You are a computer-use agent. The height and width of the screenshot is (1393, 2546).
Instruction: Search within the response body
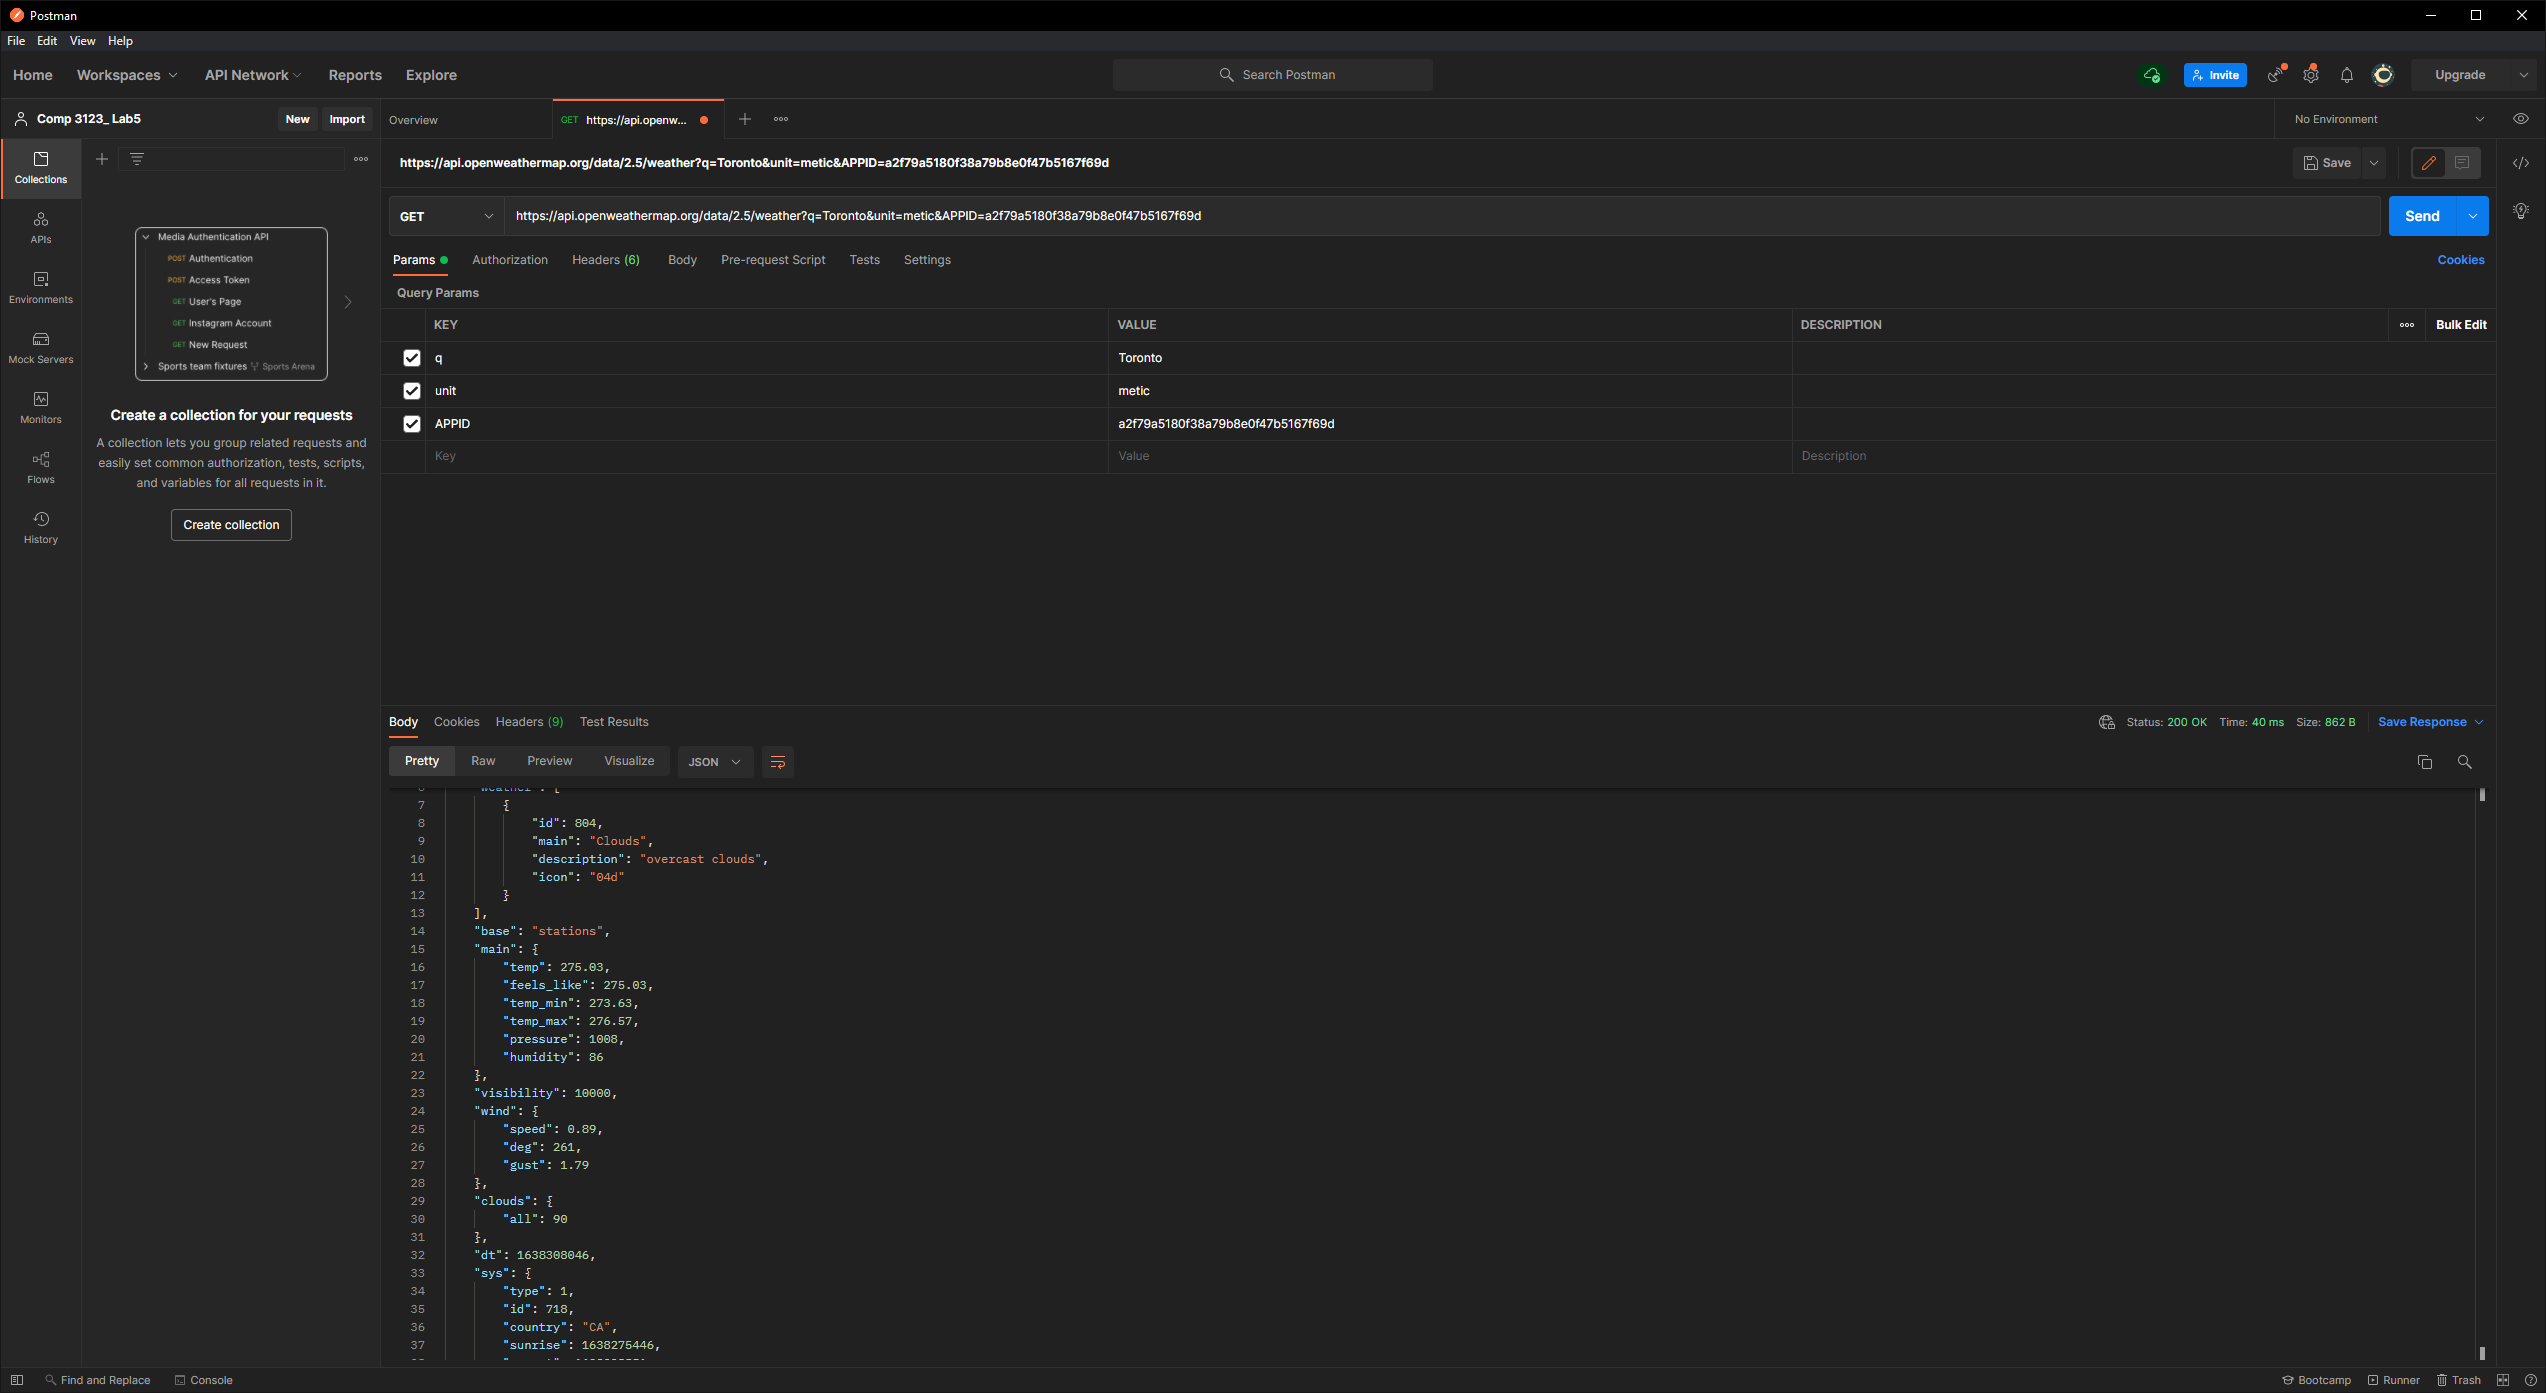[2464, 762]
